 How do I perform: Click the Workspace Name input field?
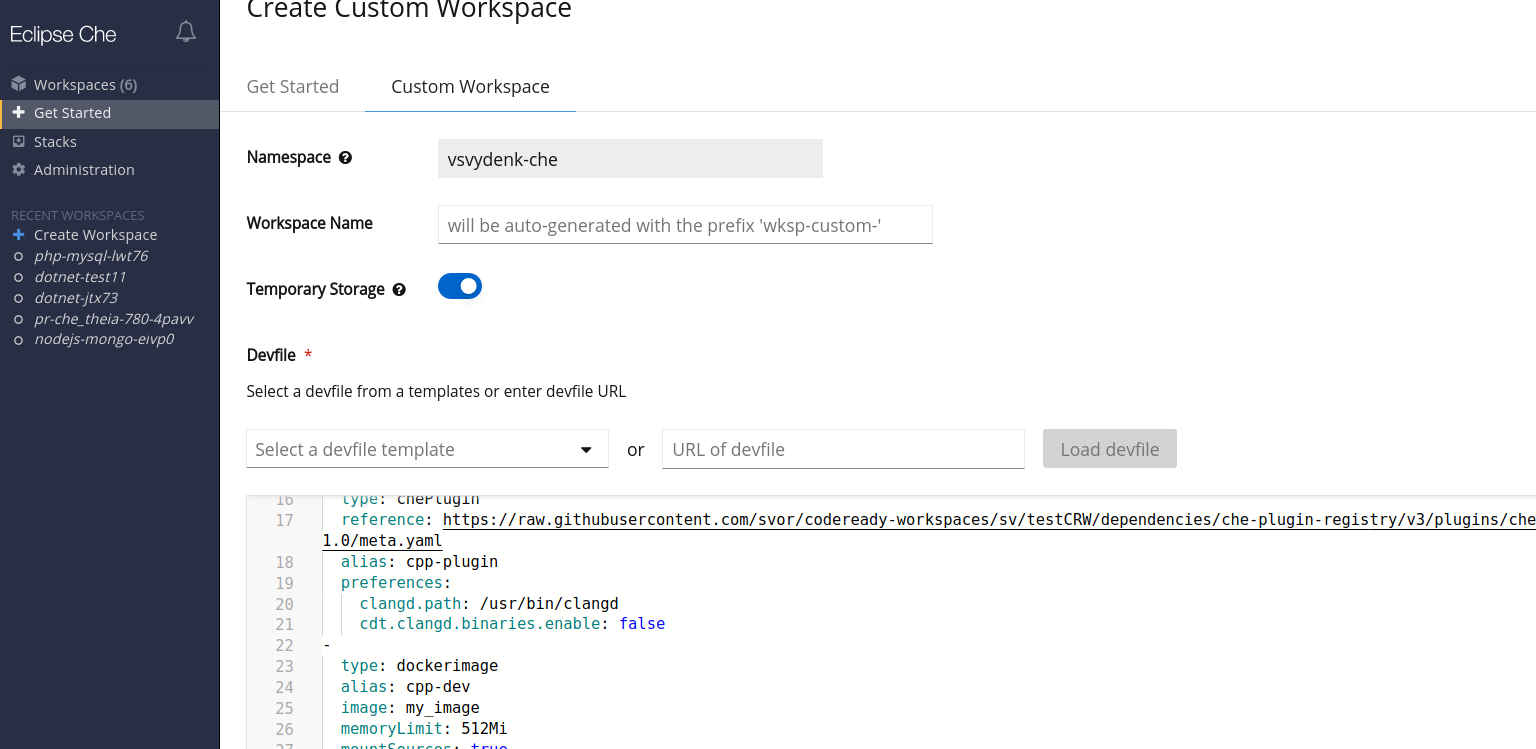684,225
